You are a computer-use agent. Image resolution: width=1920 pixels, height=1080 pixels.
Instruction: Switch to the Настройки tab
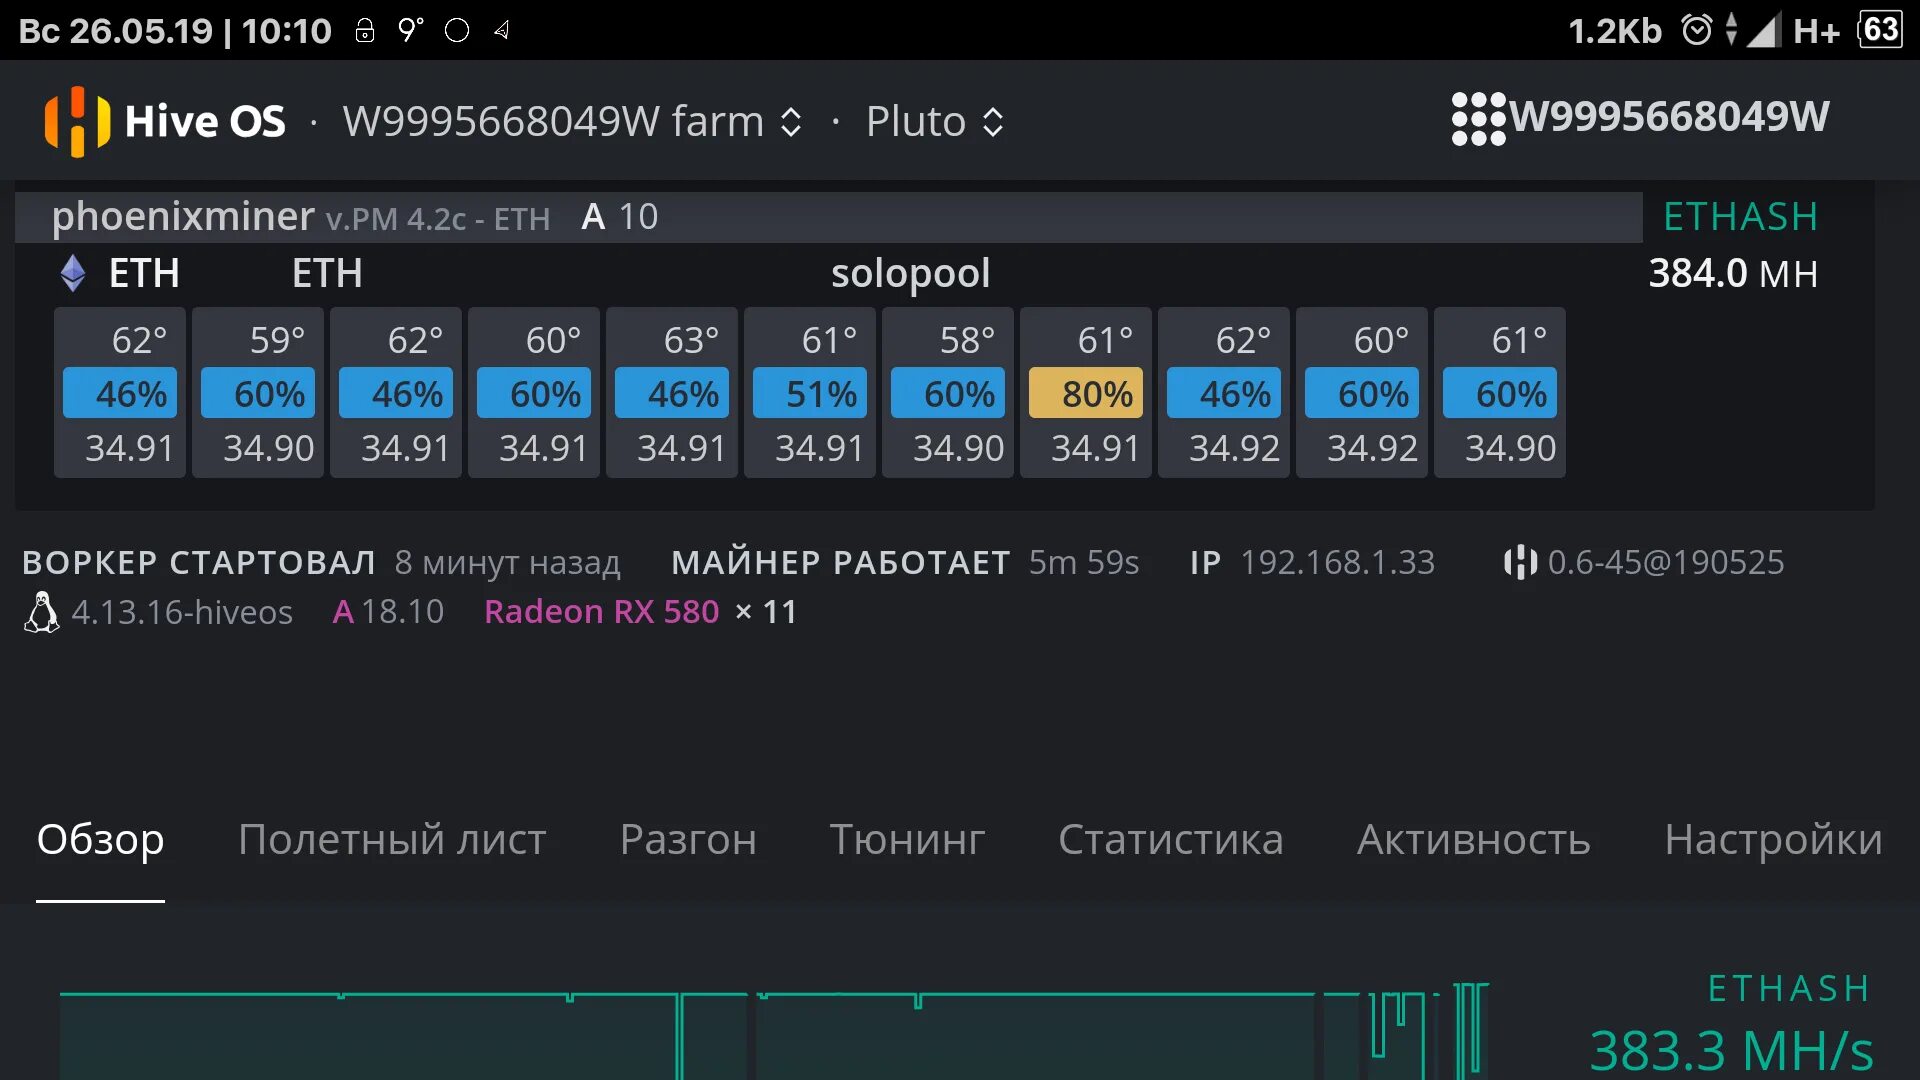[1772, 840]
